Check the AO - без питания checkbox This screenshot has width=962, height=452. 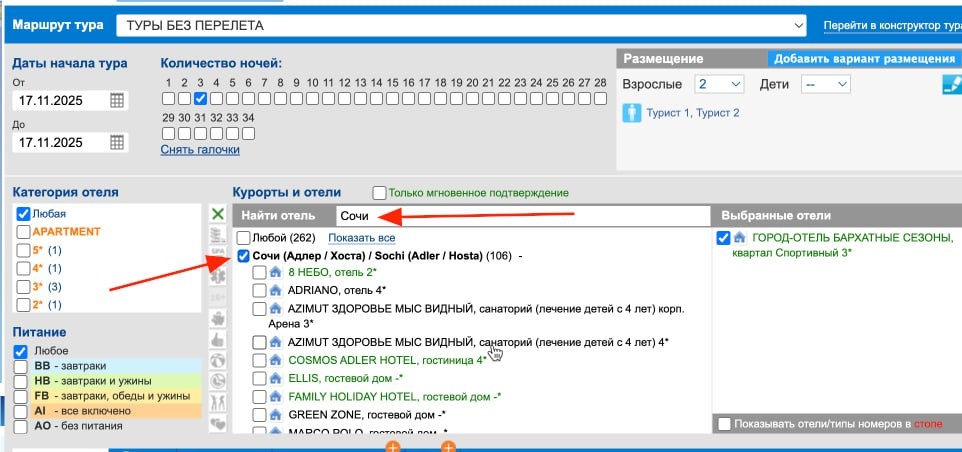(x=21, y=426)
